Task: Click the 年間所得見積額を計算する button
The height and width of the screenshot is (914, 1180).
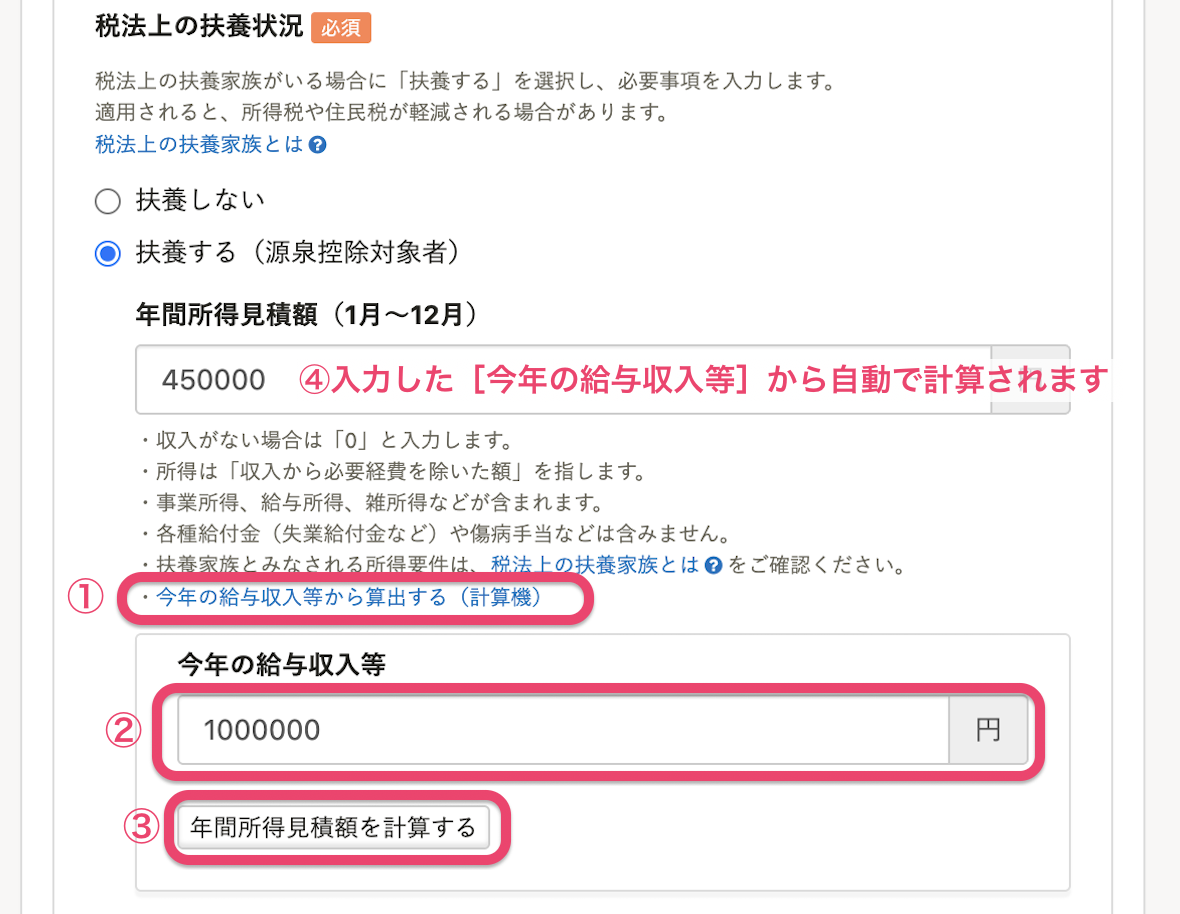Action: pos(333,827)
